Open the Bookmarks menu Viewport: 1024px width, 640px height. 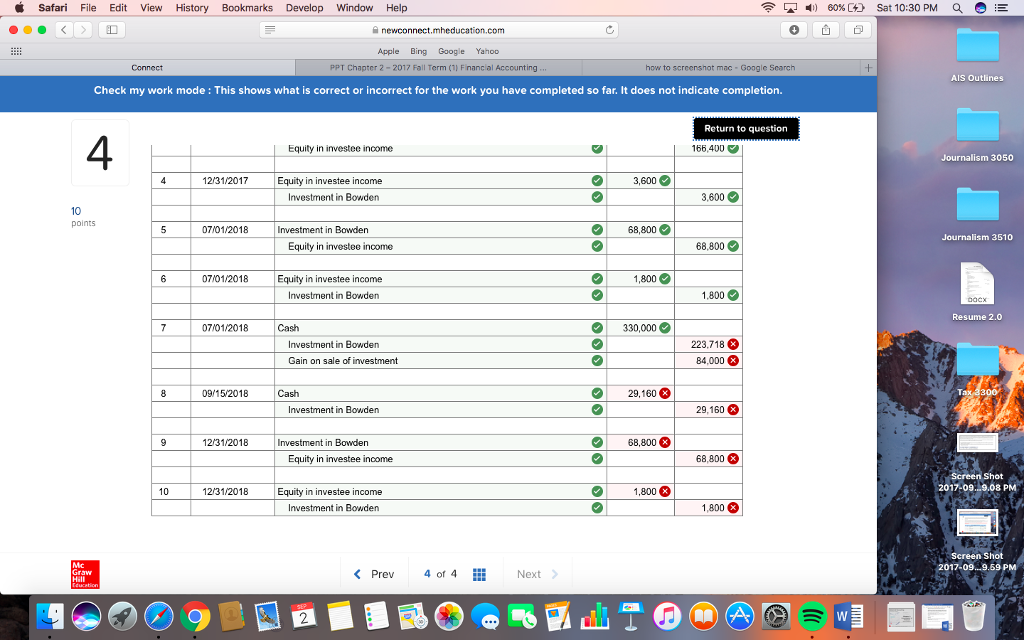(247, 8)
